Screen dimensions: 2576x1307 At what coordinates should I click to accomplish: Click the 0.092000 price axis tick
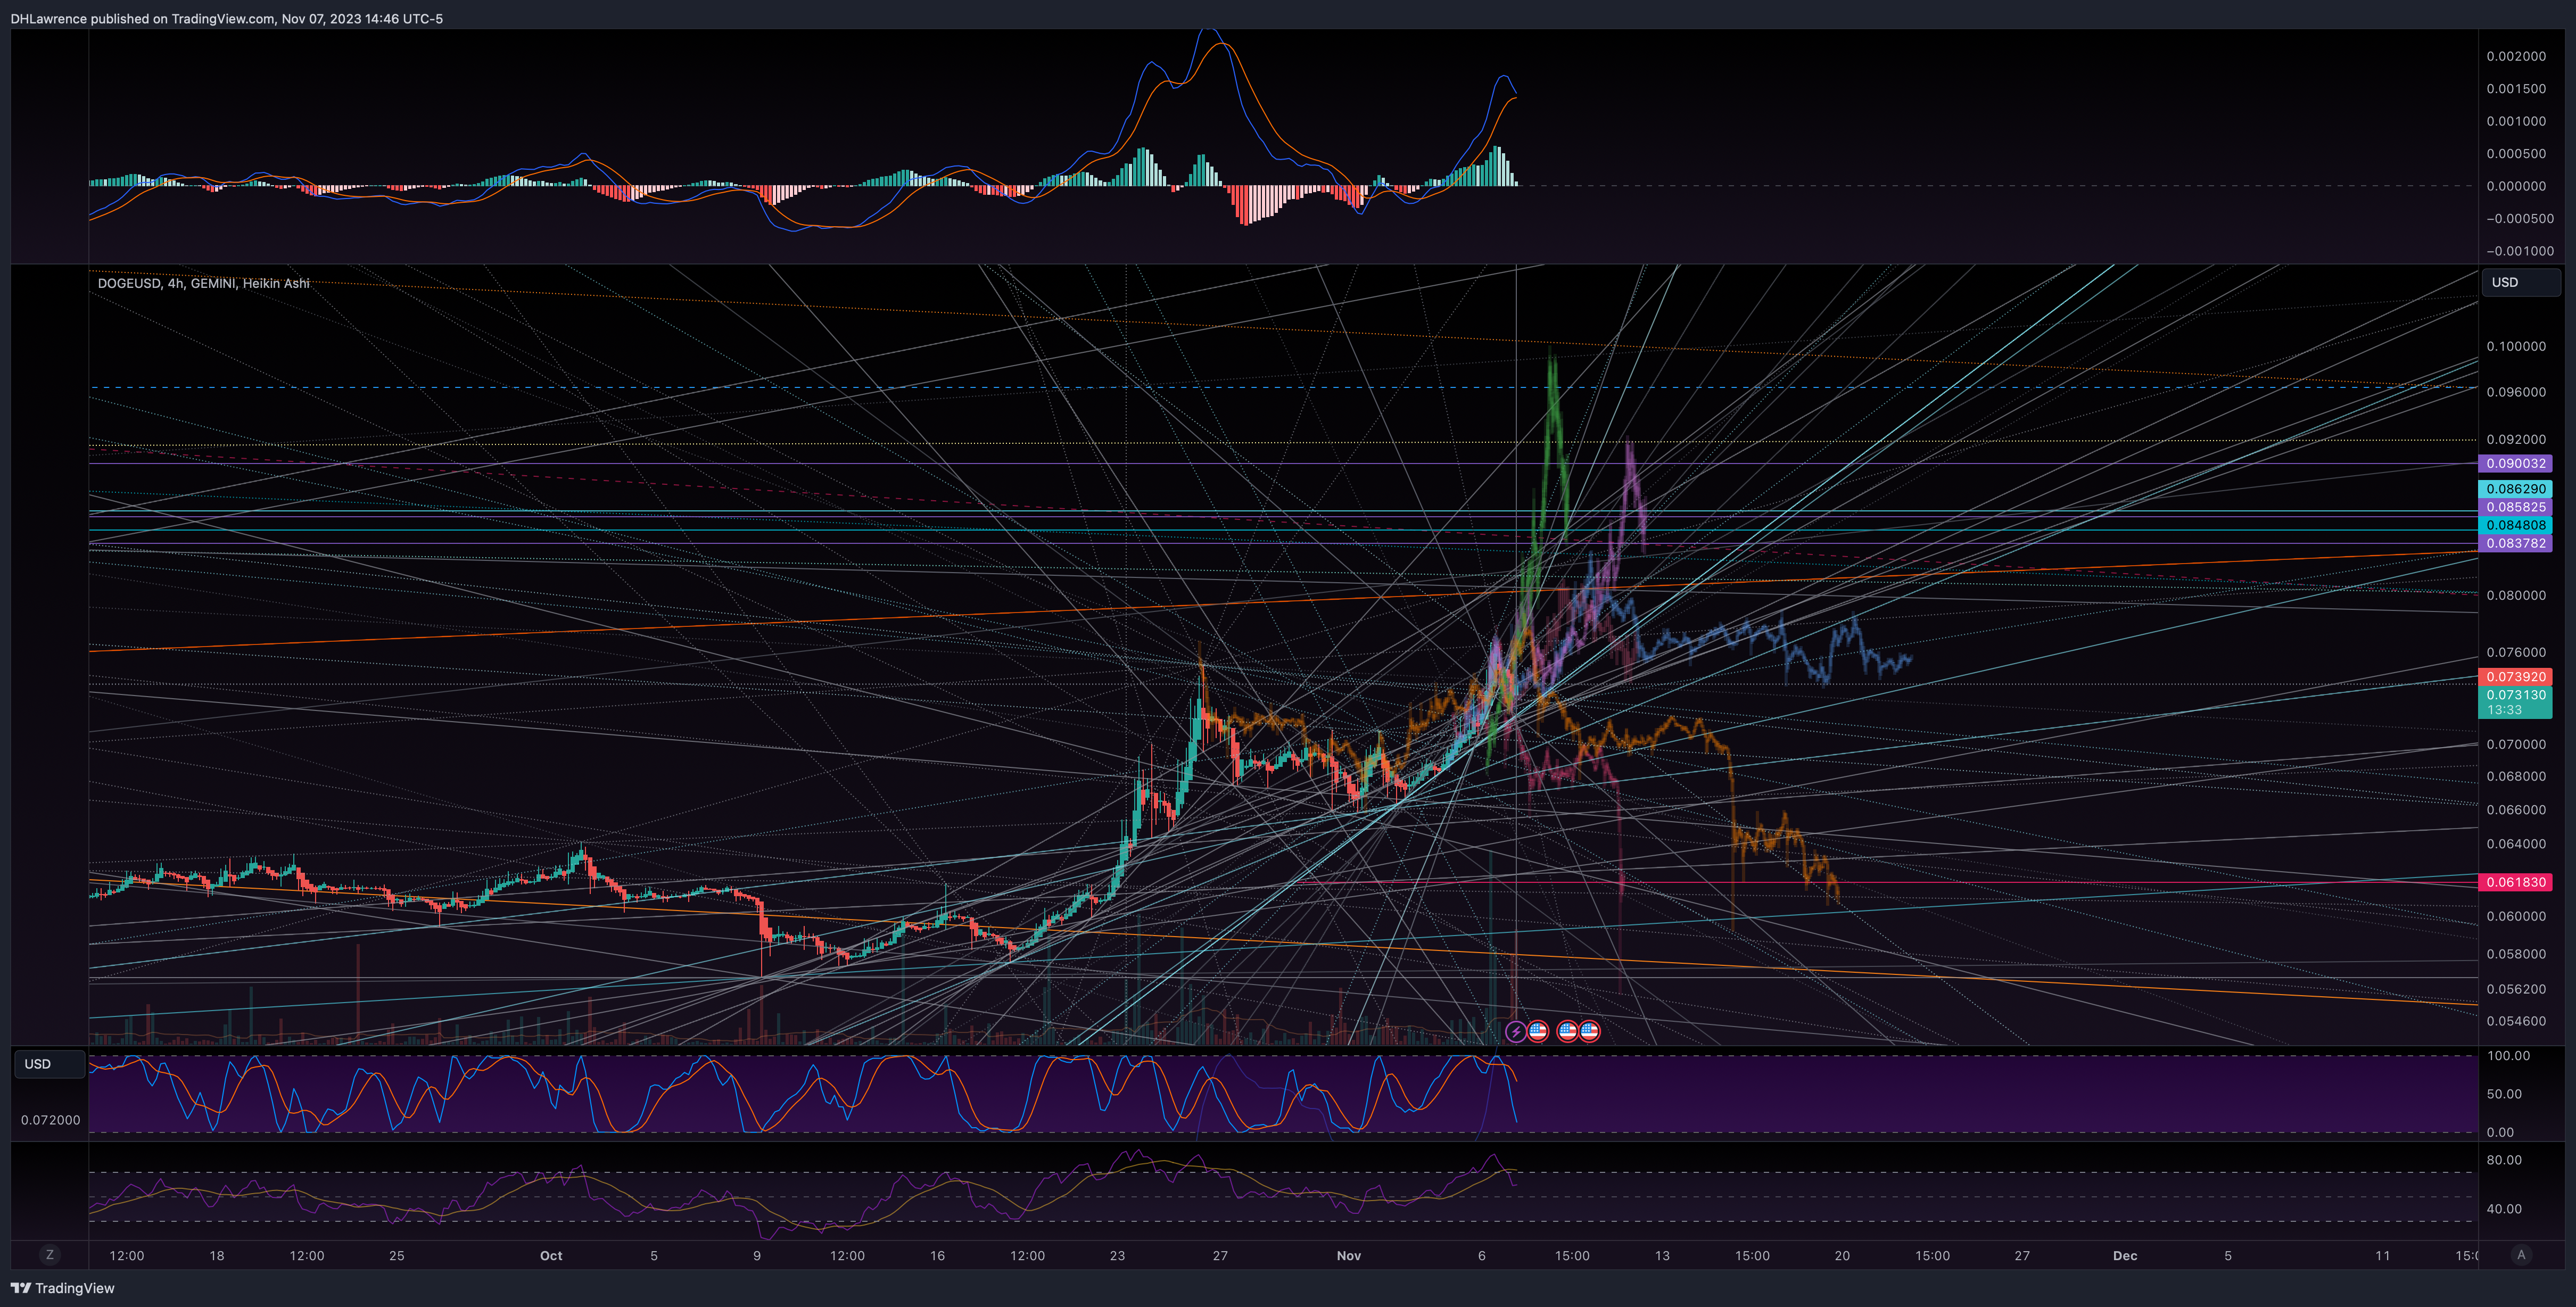(x=2516, y=439)
